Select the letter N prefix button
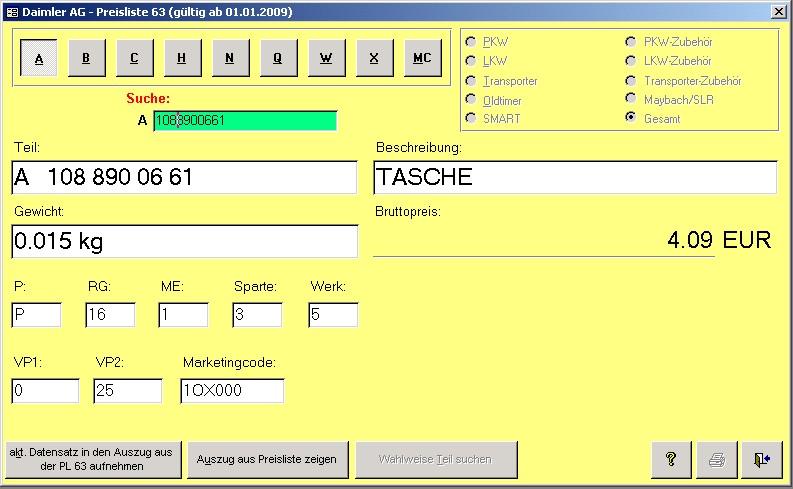 click(x=230, y=58)
